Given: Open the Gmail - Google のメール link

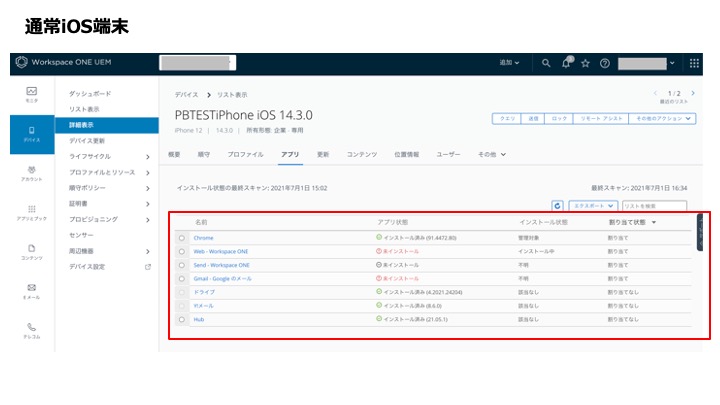Looking at the screenshot, I should click(222, 279).
